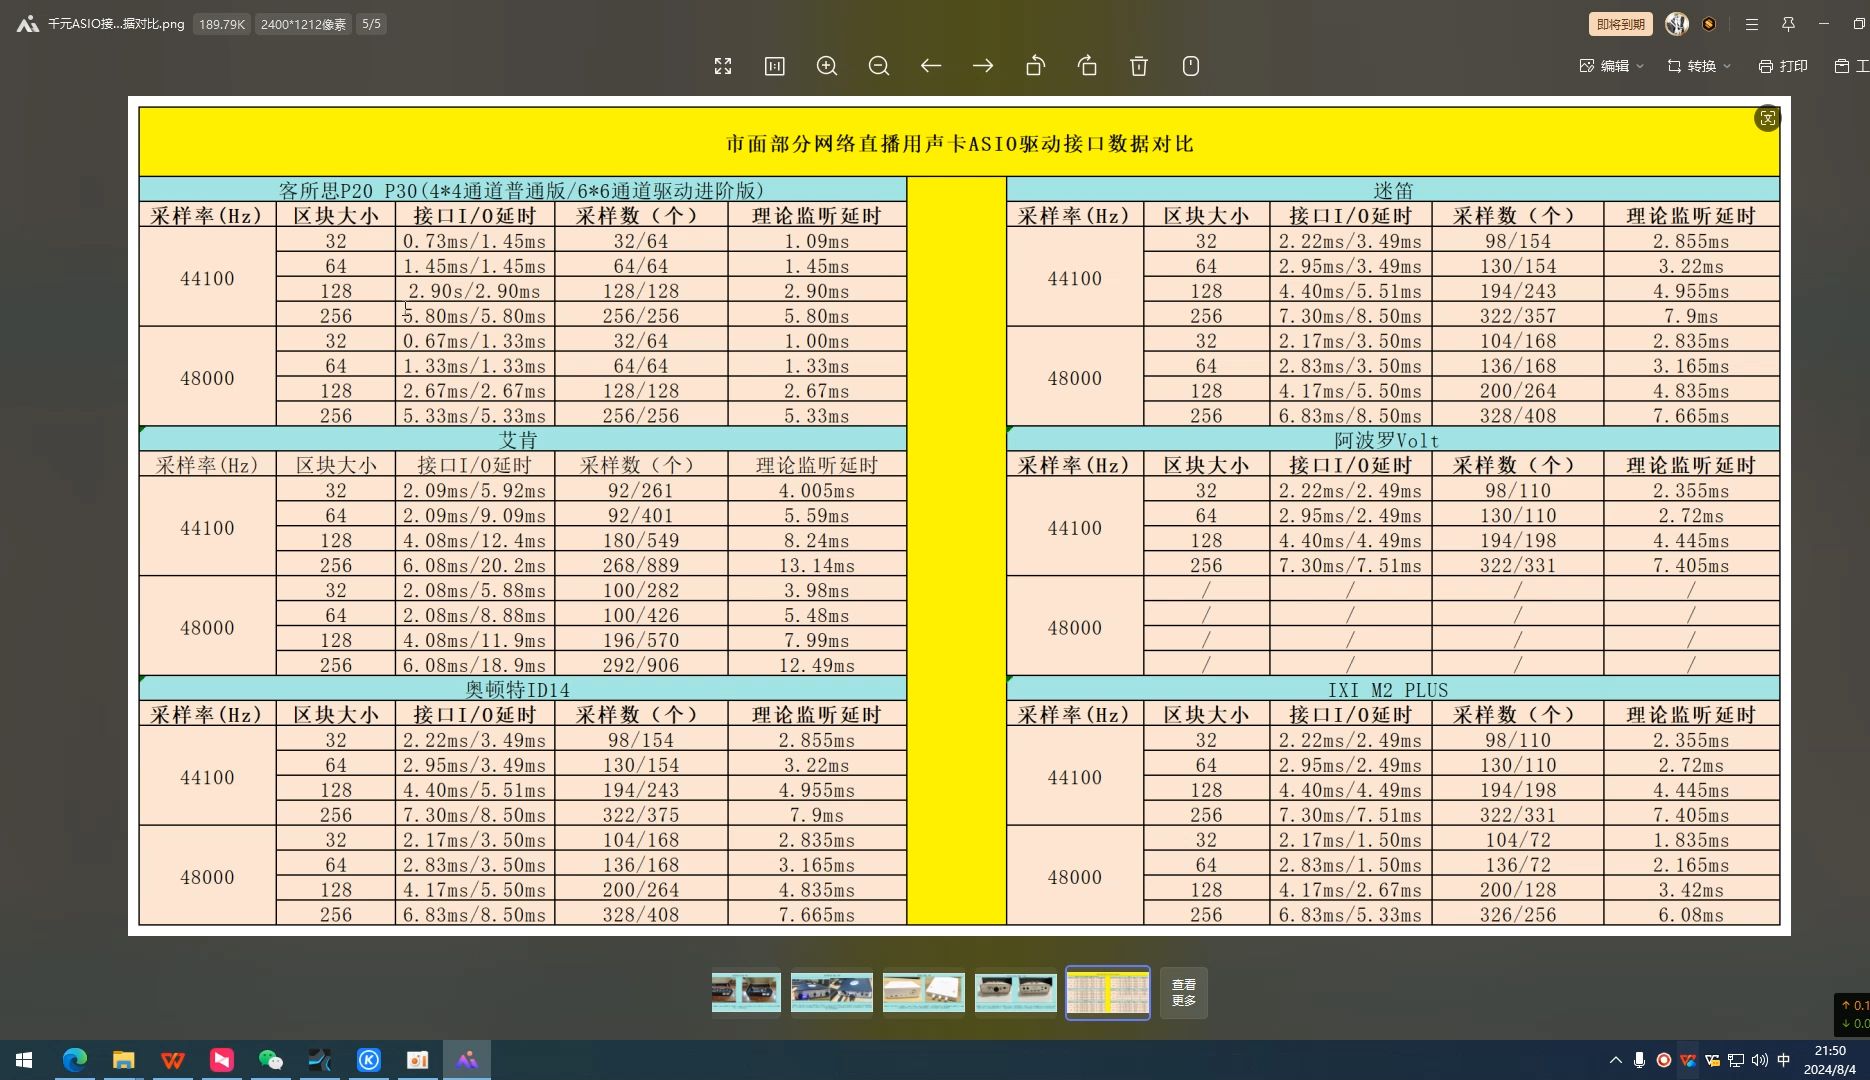The image size is (1870, 1080).
Task: Delete the current image with trash icon
Action: pyautogui.click(x=1139, y=66)
